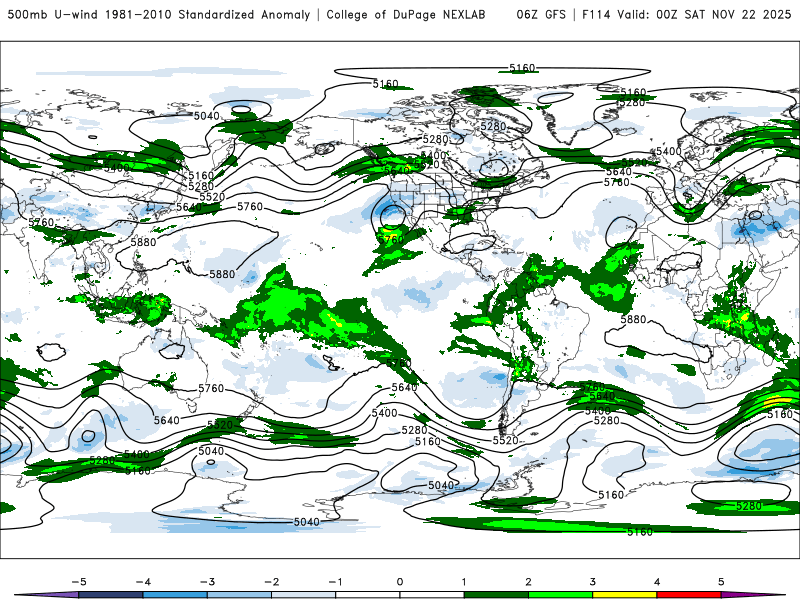Click the colorbar tick label '2'
800x600 pixels.
tap(528, 582)
